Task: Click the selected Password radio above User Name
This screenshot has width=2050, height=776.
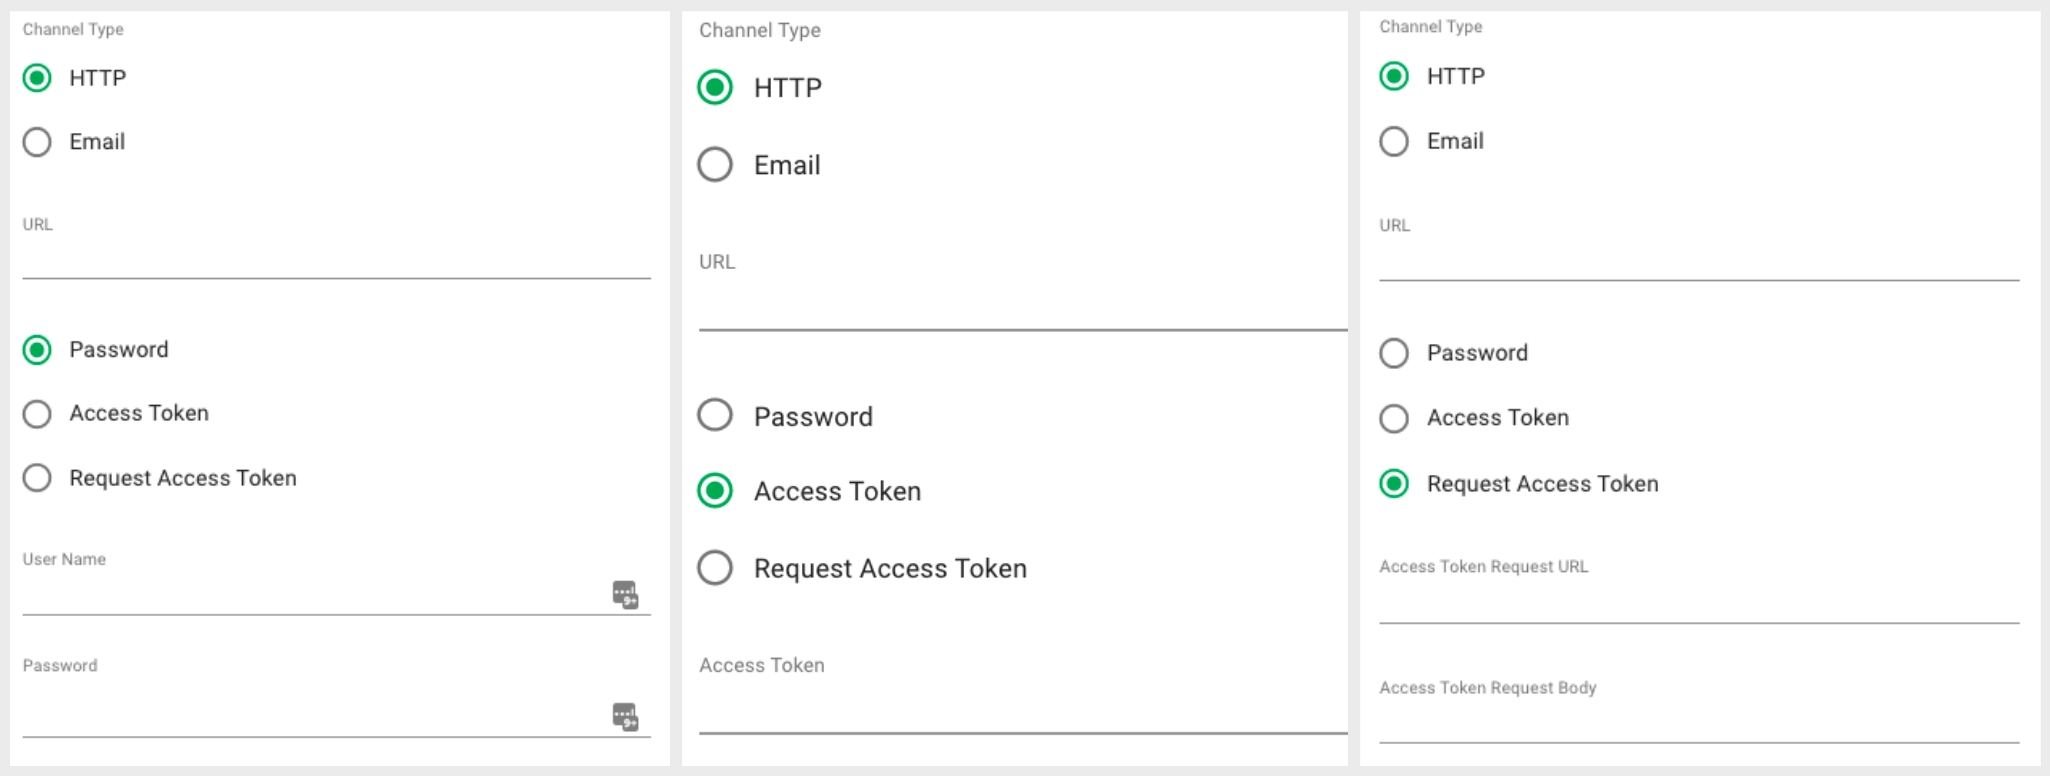Action: click(37, 350)
